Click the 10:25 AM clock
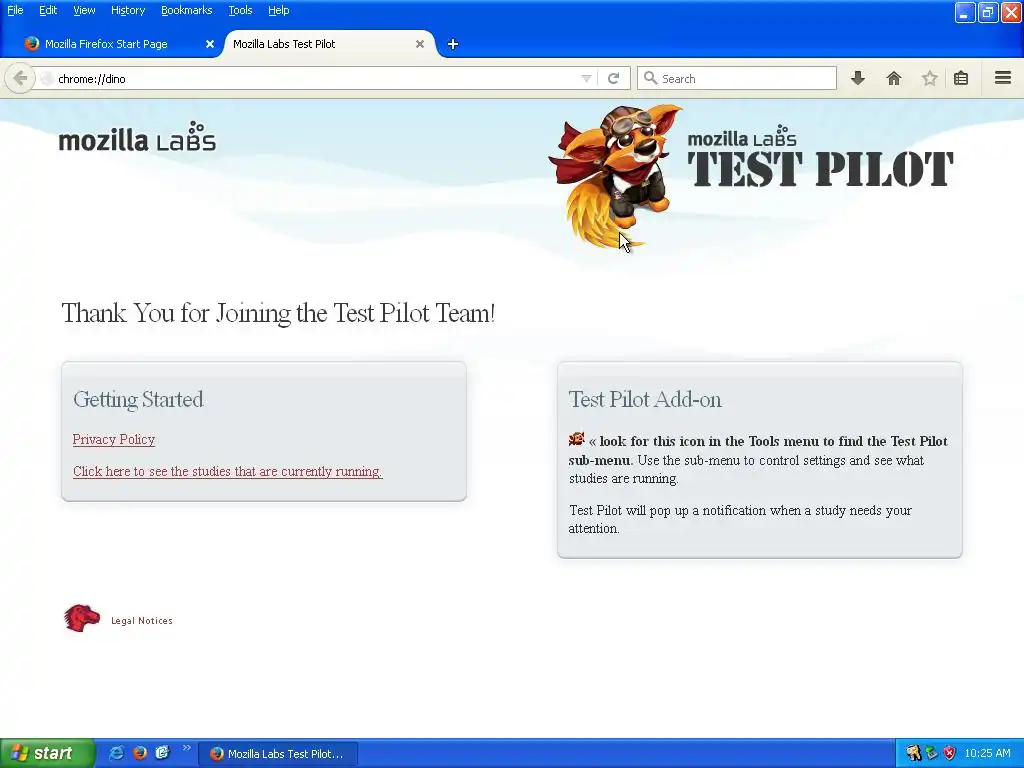 tap(987, 753)
